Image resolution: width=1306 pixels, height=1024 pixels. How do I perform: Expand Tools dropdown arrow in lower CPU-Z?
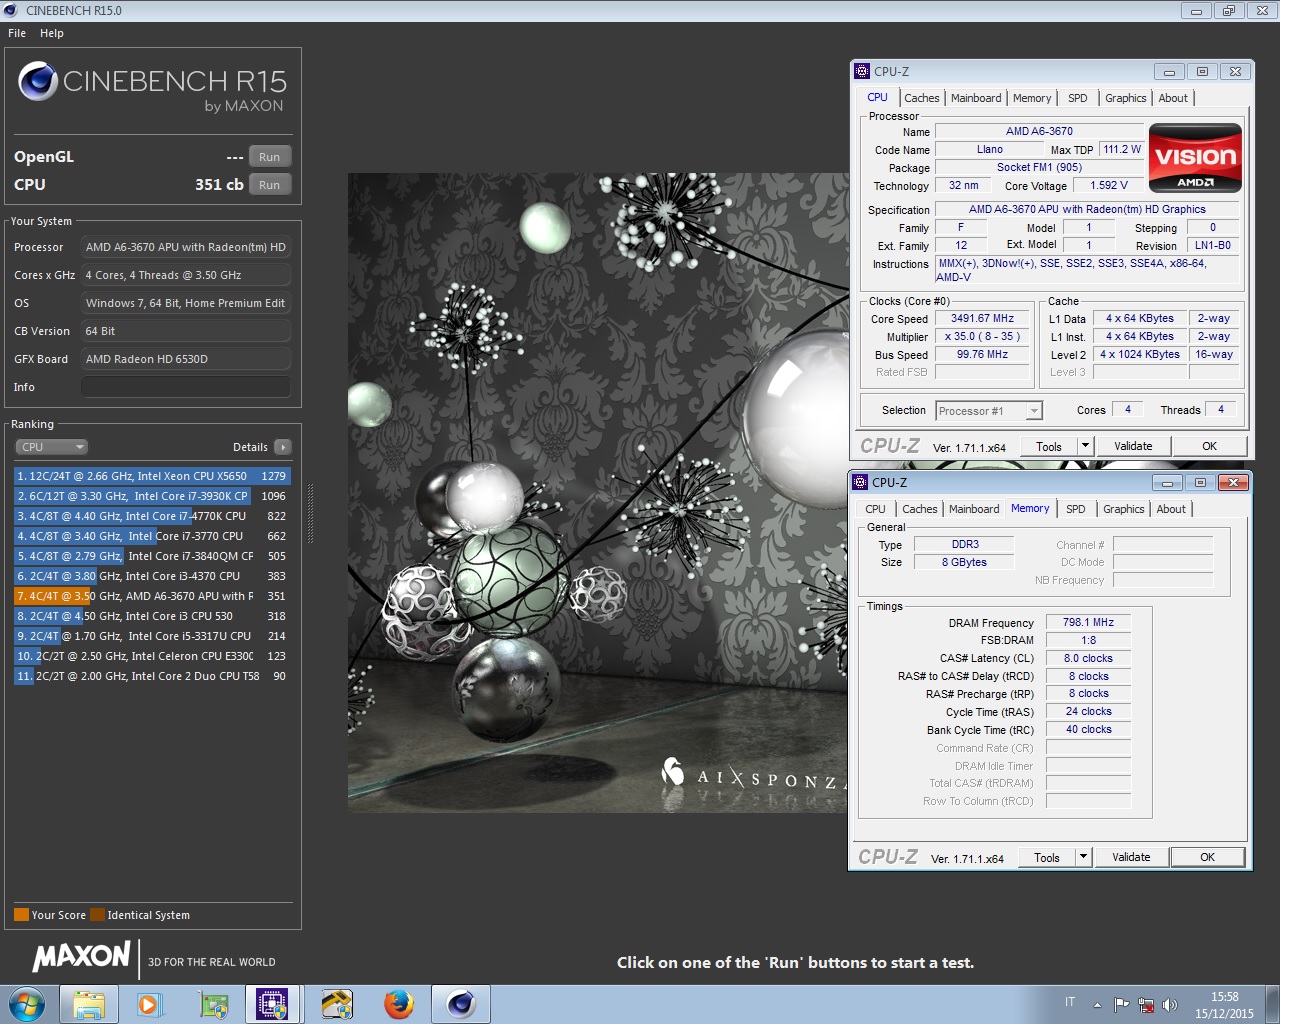click(x=1083, y=858)
